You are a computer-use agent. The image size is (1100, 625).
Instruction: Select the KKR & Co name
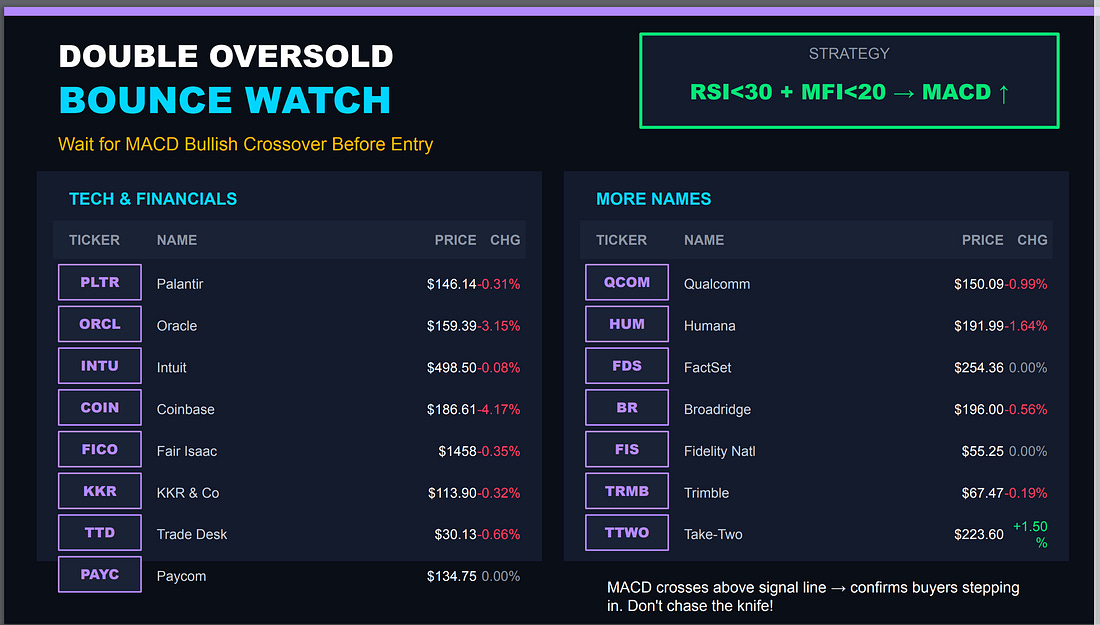click(x=188, y=493)
